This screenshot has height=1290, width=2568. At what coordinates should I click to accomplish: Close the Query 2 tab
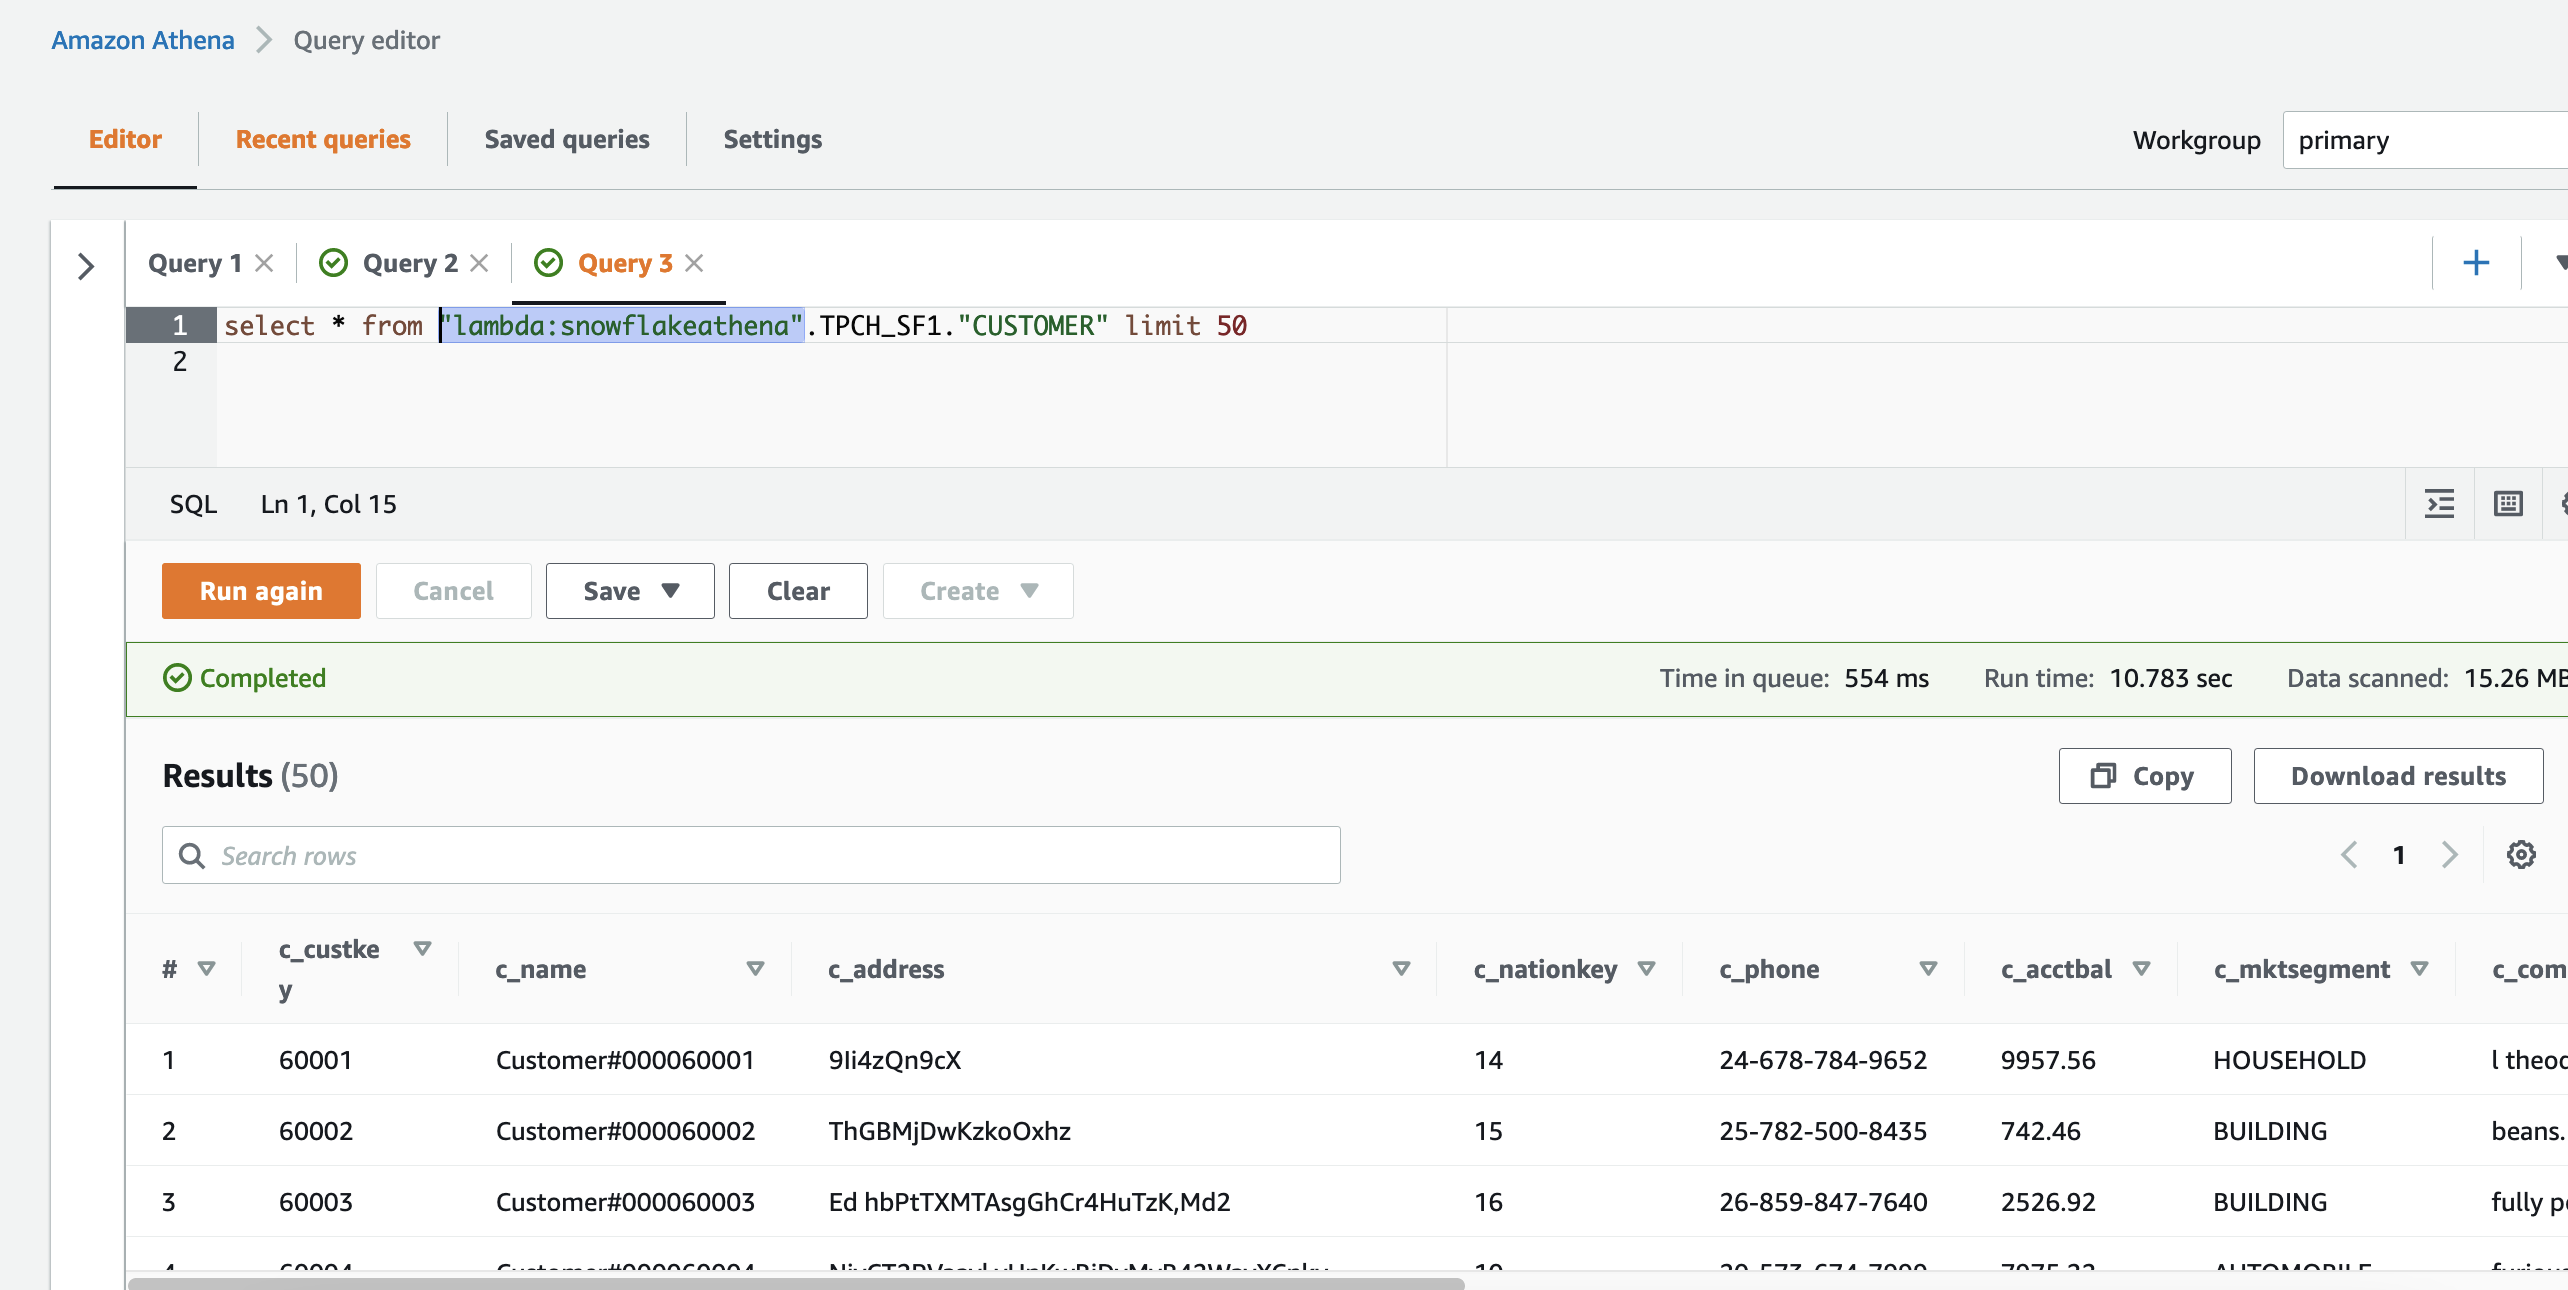[479, 263]
